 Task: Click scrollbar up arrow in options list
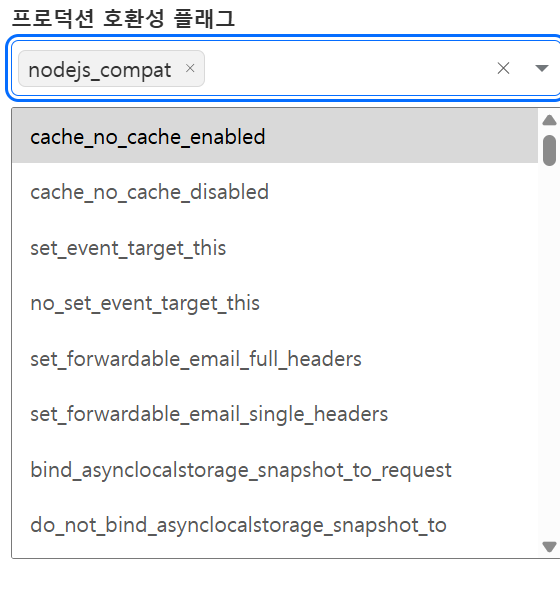(x=549, y=120)
